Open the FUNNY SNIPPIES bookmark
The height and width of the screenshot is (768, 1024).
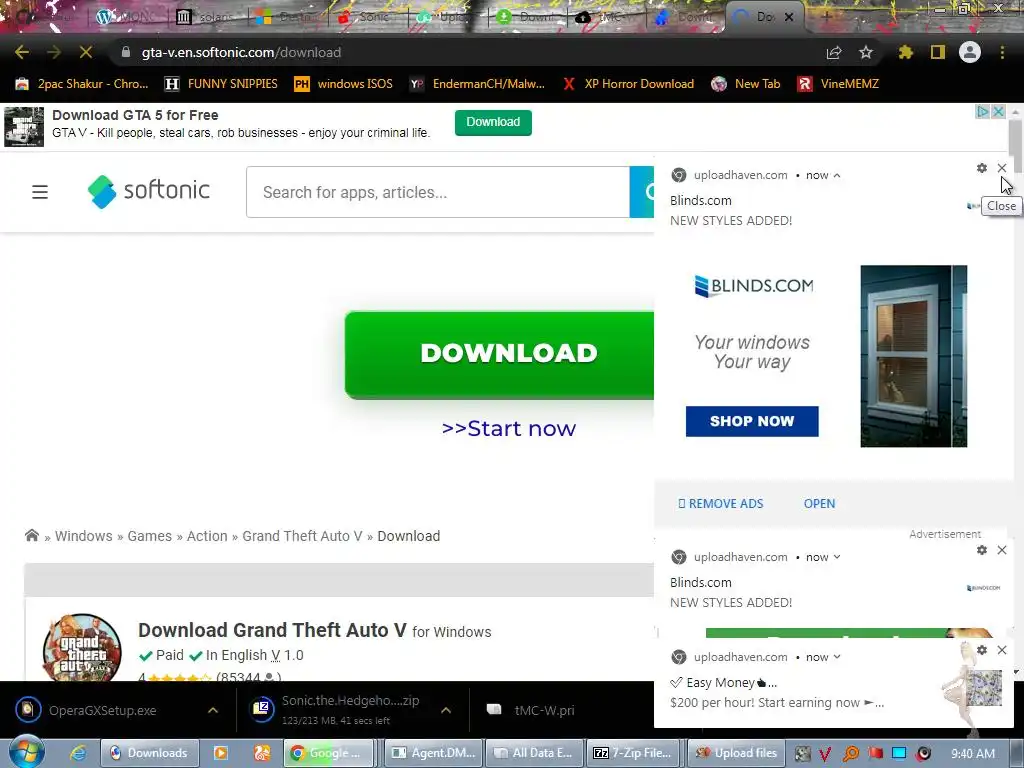click(221, 84)
